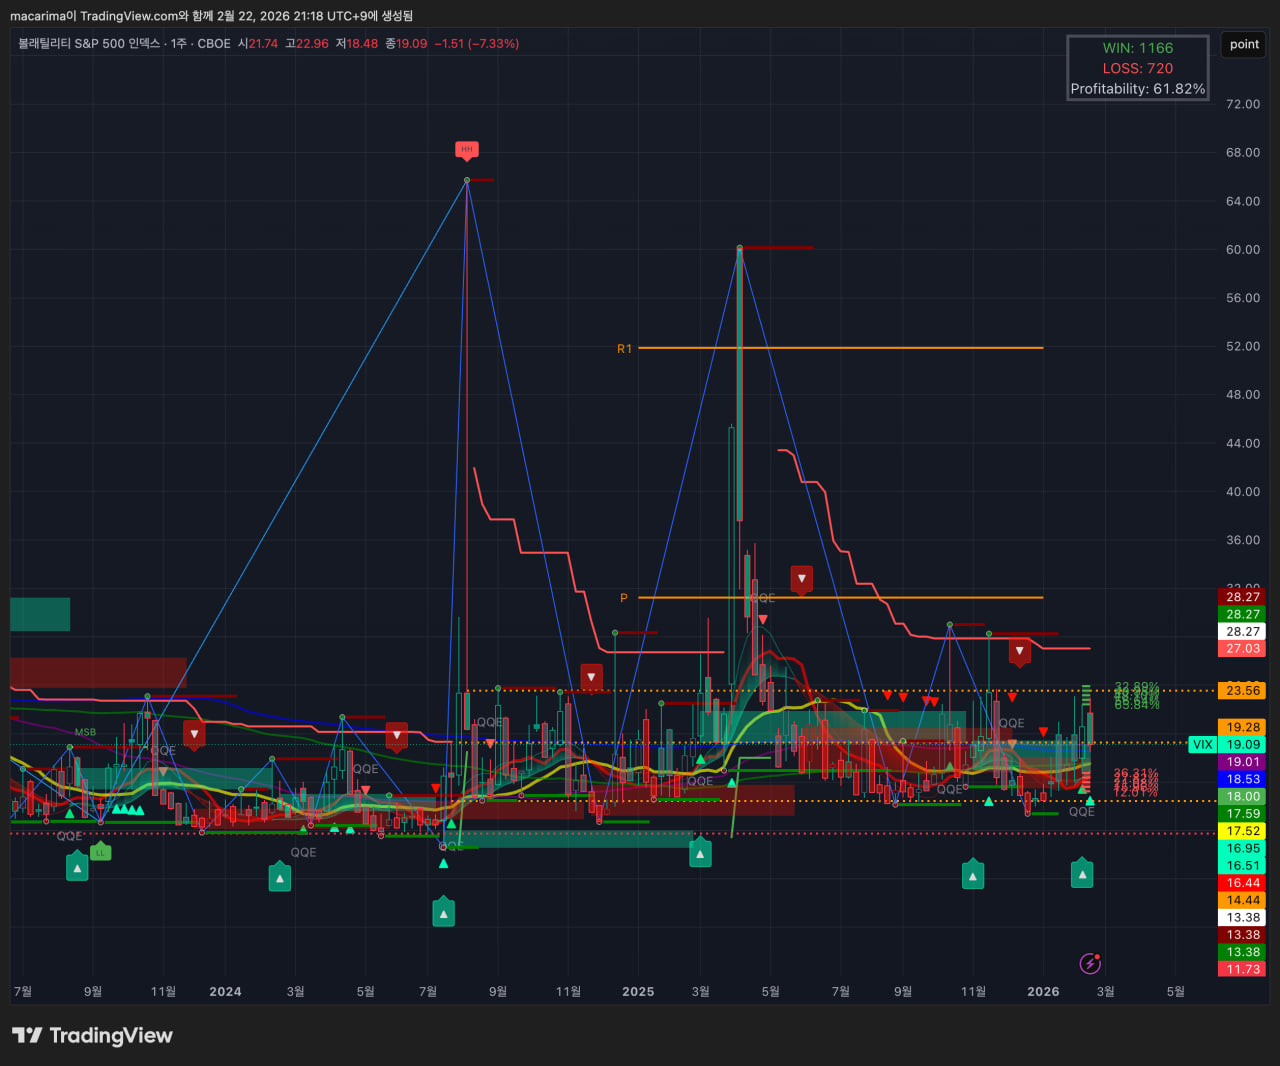Click the 2024 year label on time axis
This screenshot has height=1066, width=1280.
(225, 992)
